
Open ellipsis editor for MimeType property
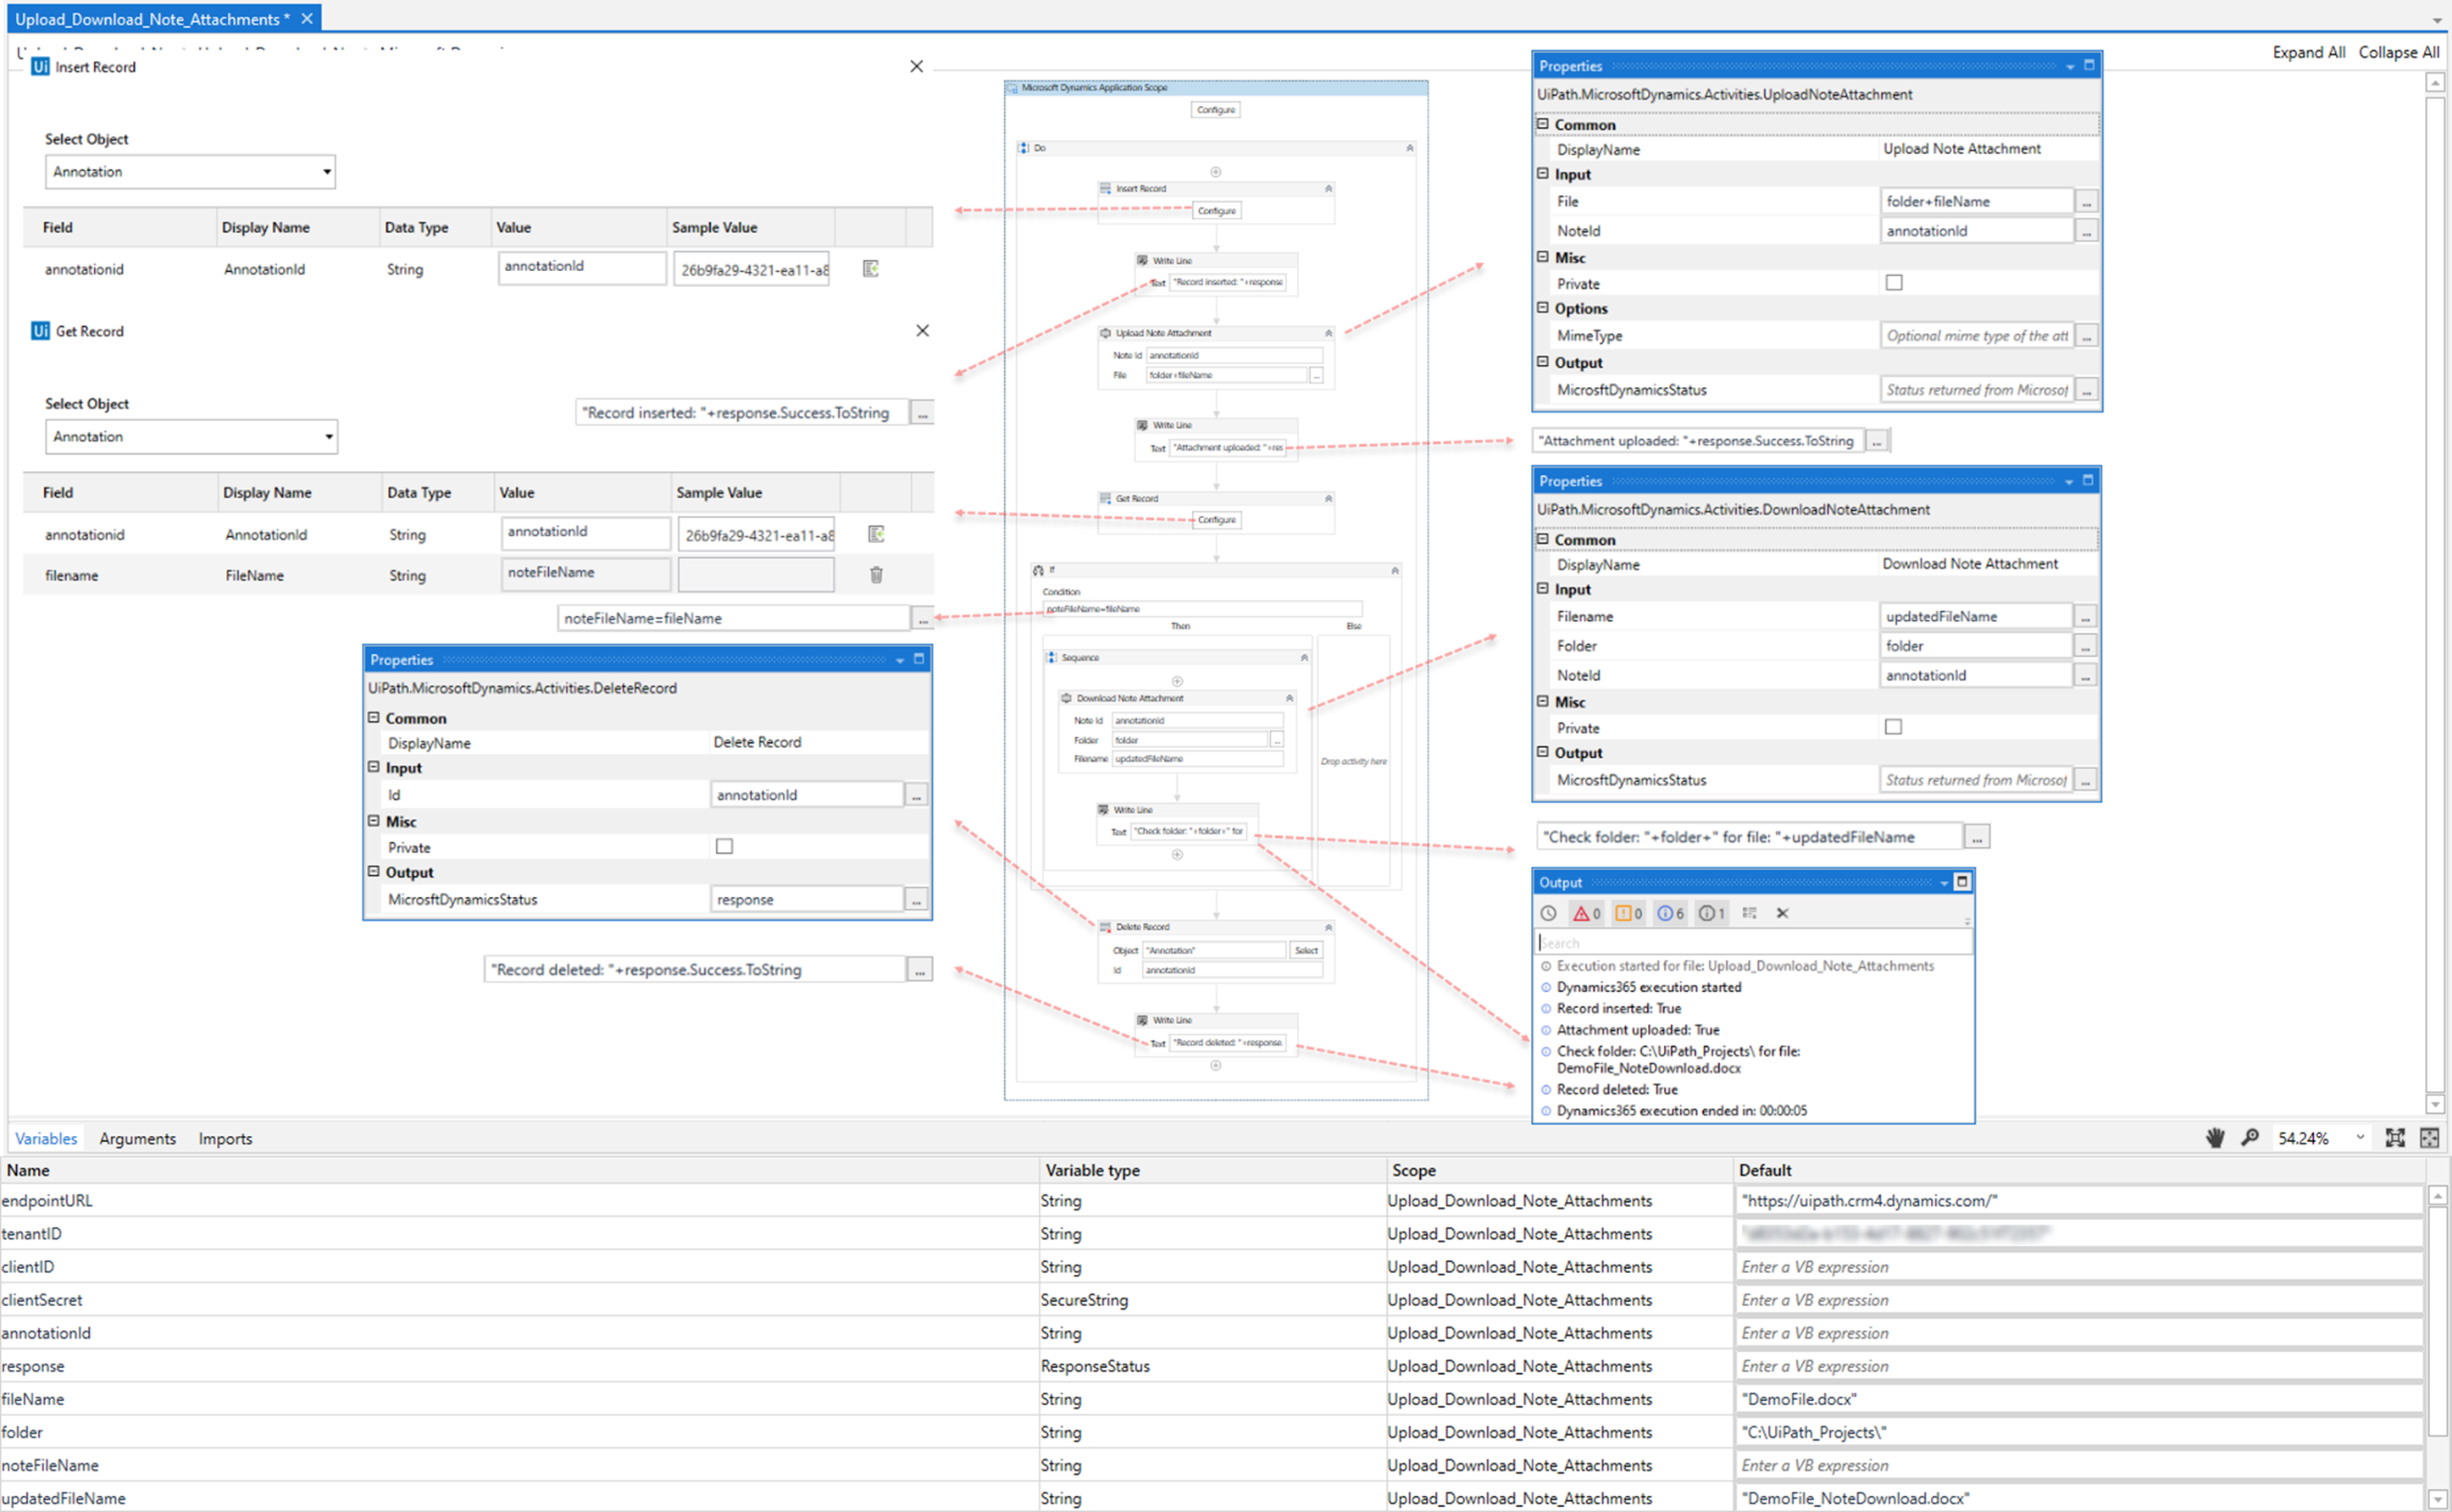pos(2086,336)
